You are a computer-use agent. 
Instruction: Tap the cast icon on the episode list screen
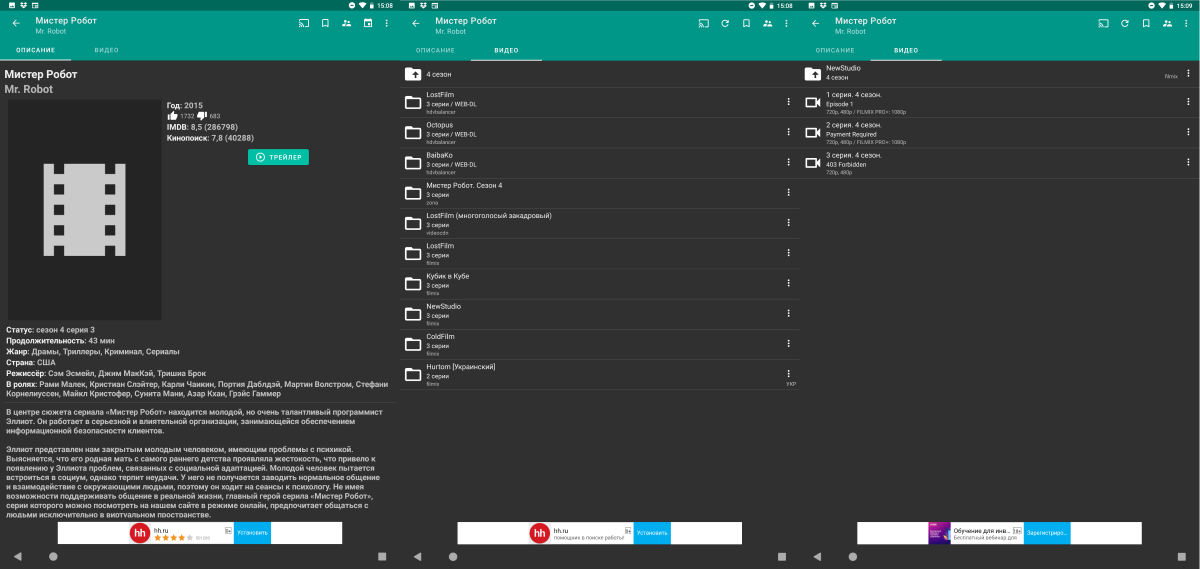(x=1104, y=23)
